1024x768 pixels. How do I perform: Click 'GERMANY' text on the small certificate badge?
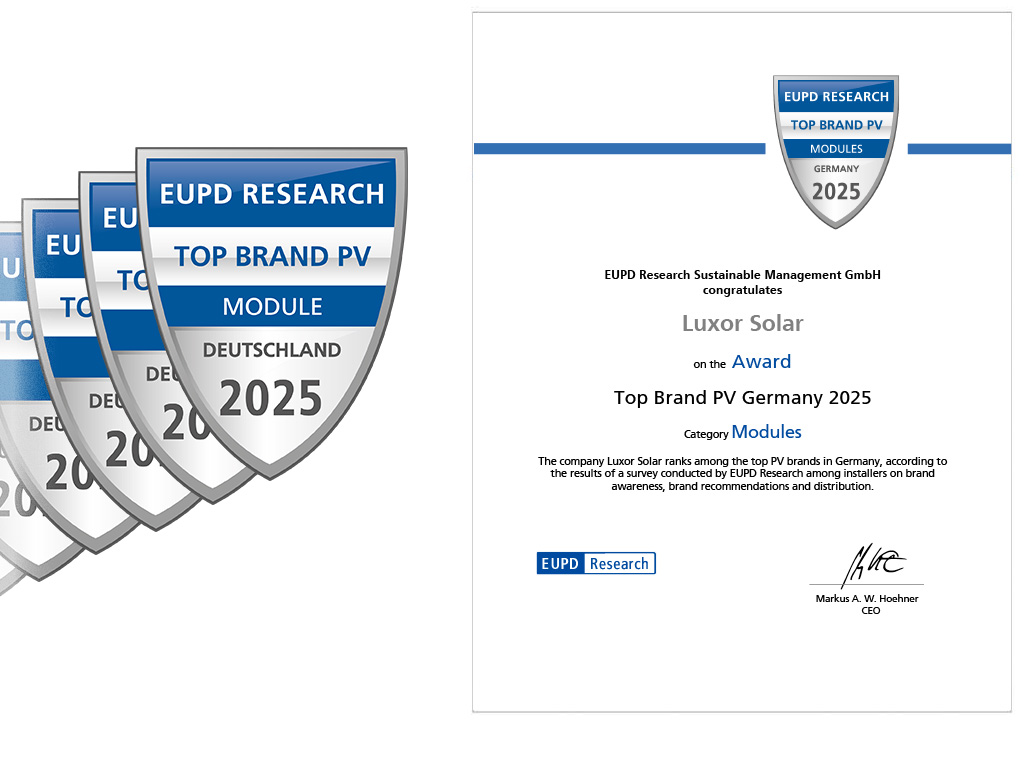pyautogui.click(x=836, y=168)
